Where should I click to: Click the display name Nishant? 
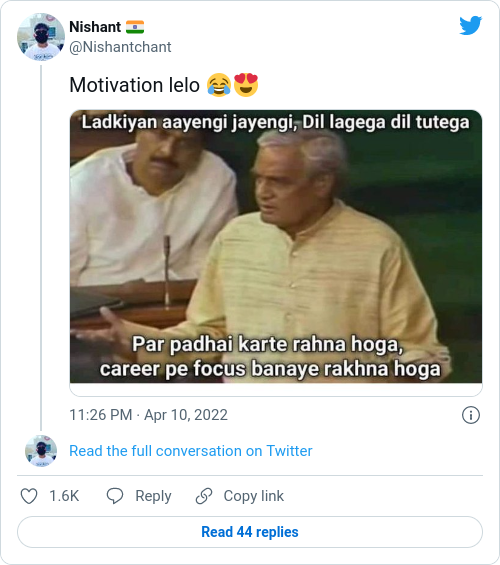click(x=95, y=27)
